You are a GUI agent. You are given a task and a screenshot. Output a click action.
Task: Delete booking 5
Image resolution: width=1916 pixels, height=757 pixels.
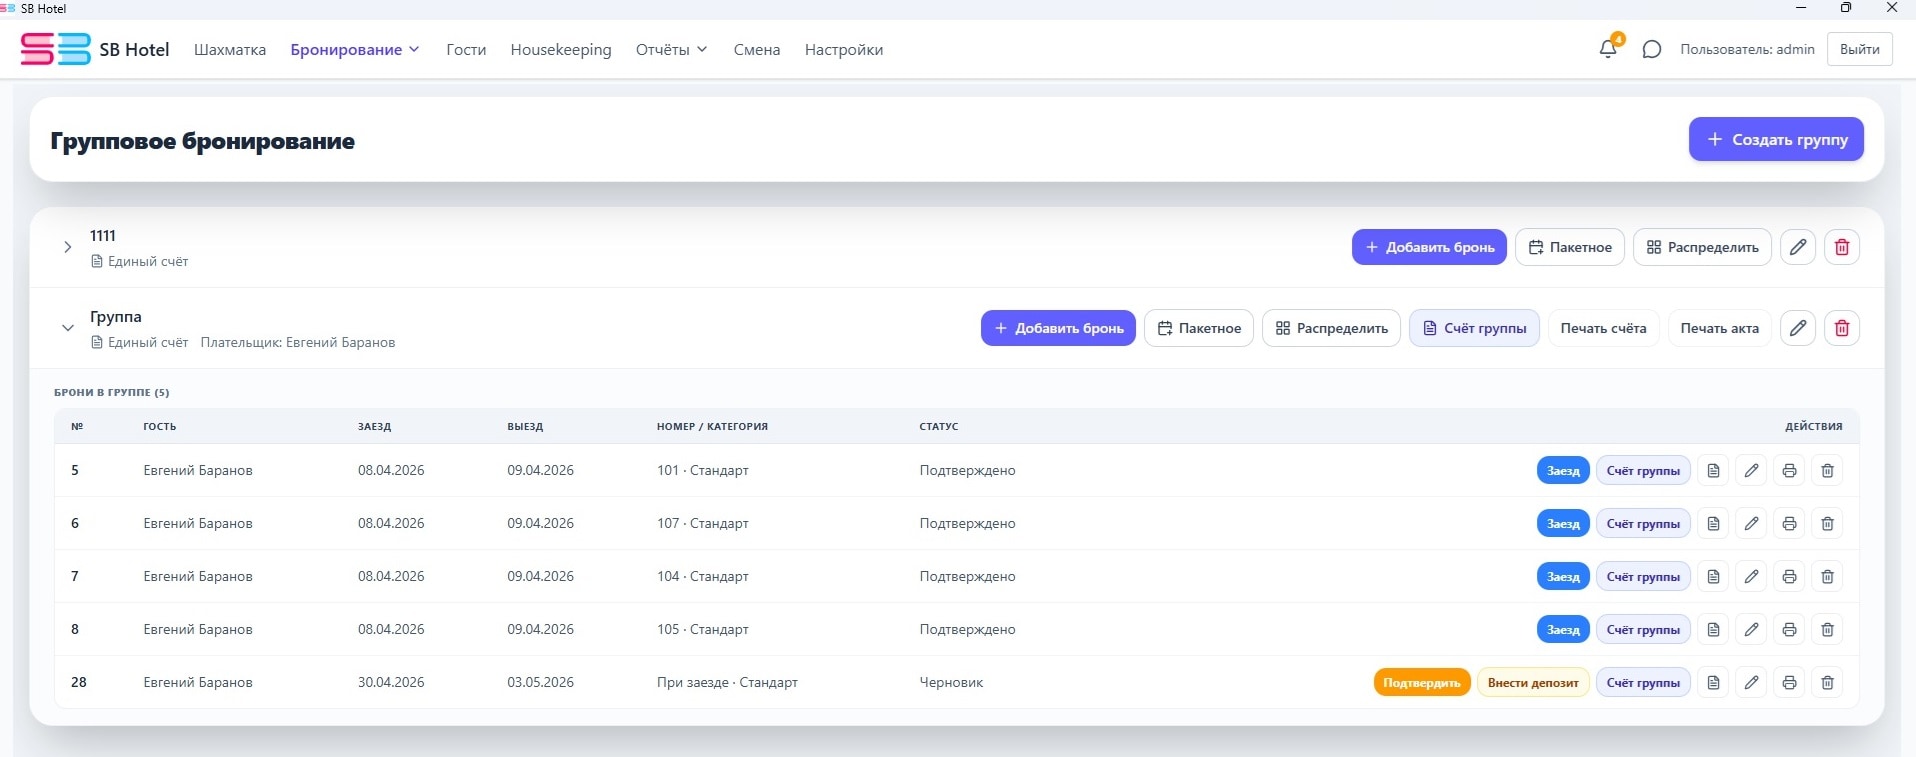1827,470
